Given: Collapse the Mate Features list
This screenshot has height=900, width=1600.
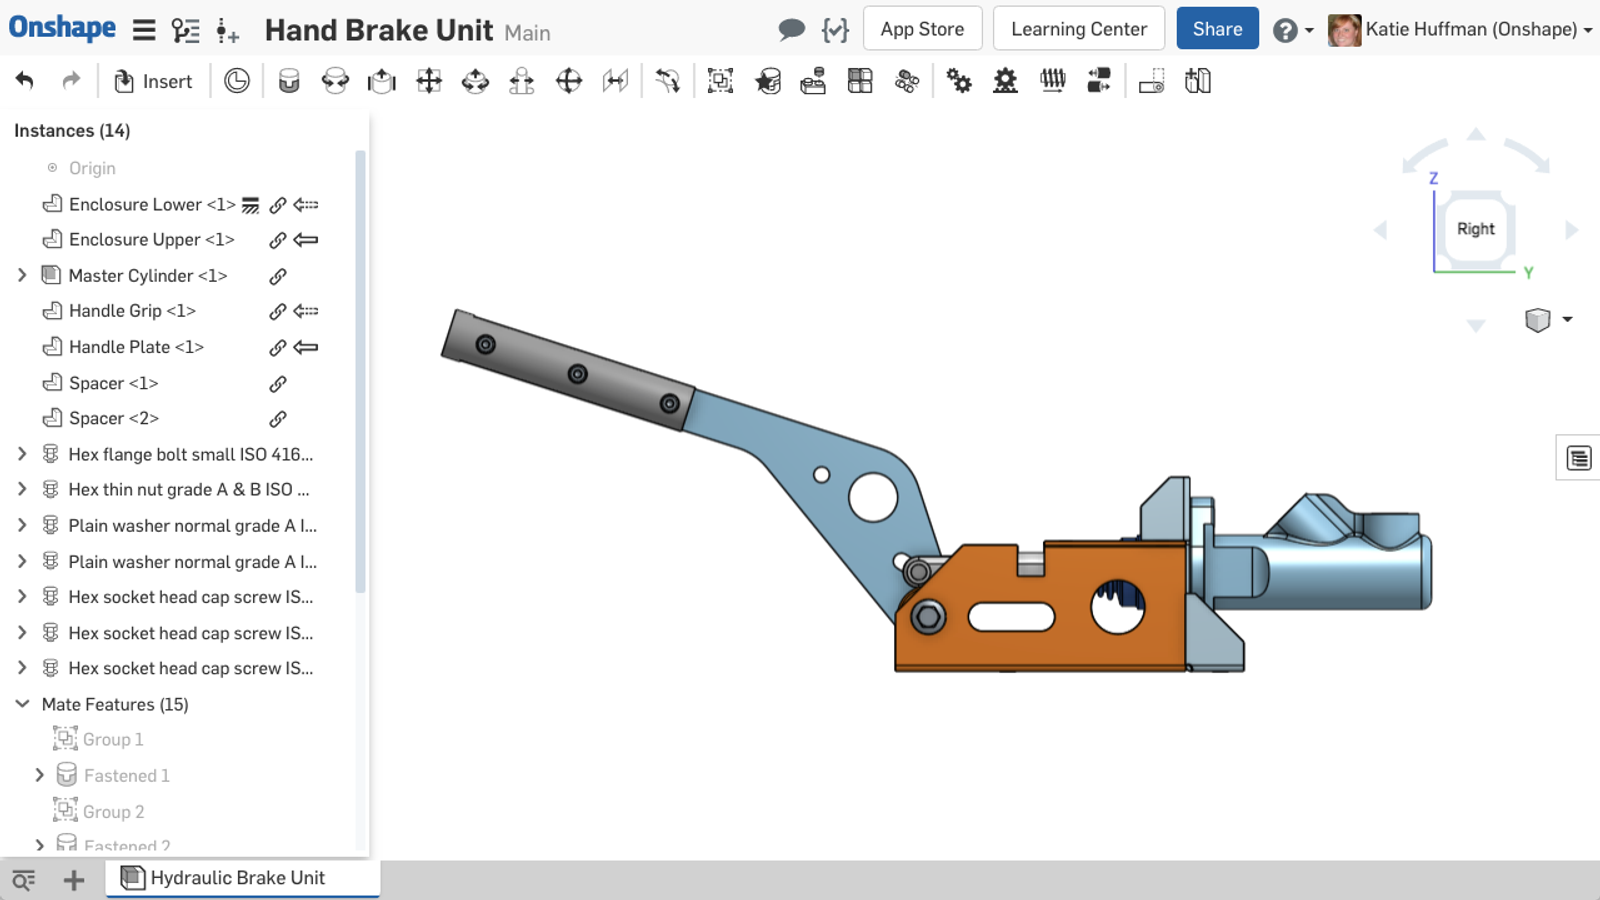Looking at the screenshot, I should tap(22, 704).
